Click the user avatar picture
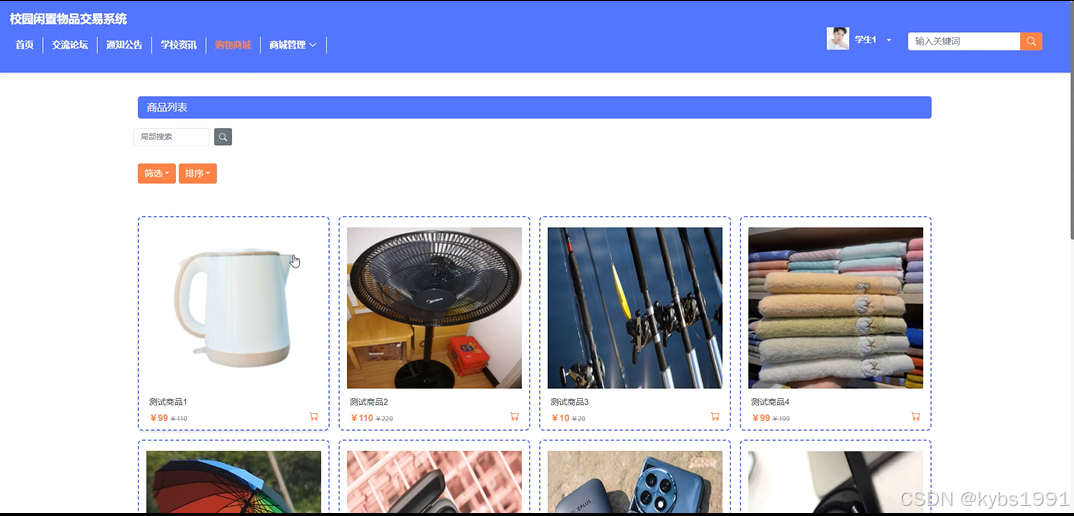This screenshot has width=1074, height=516. (838, 39)
